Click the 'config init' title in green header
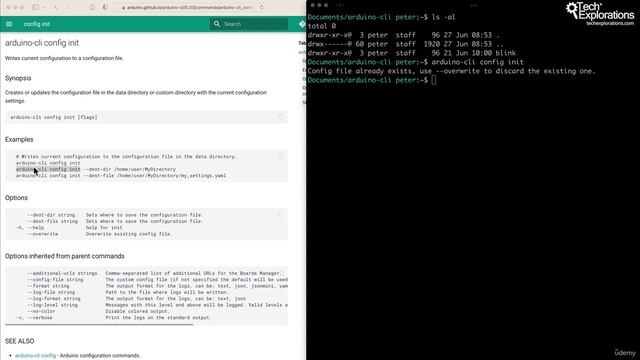Image resolution: width=640 pixels, height=360 pixels. click(x=37, y=24)
